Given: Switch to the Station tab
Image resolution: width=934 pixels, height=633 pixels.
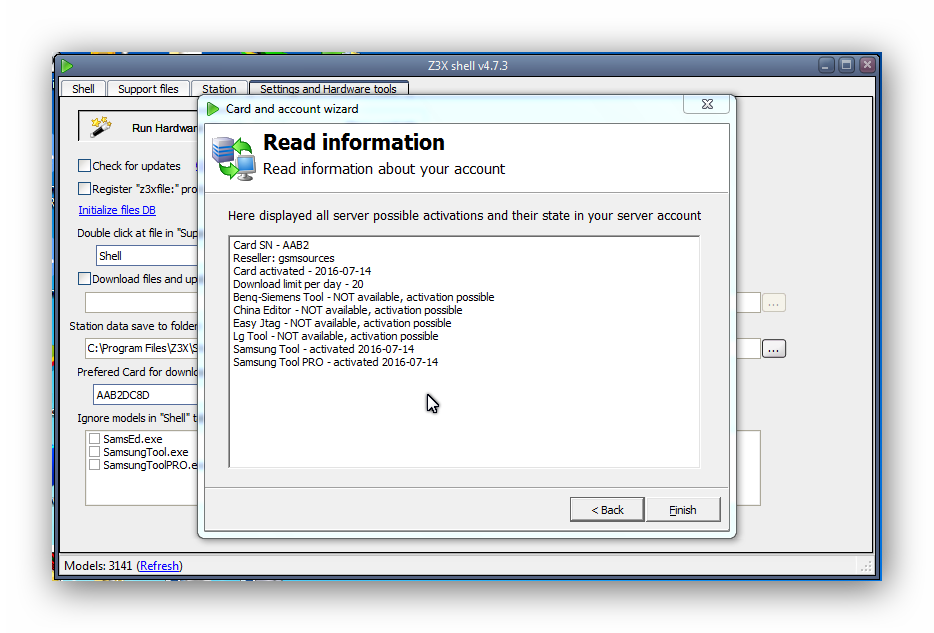Looking at the screenshot, I should 219,89.
